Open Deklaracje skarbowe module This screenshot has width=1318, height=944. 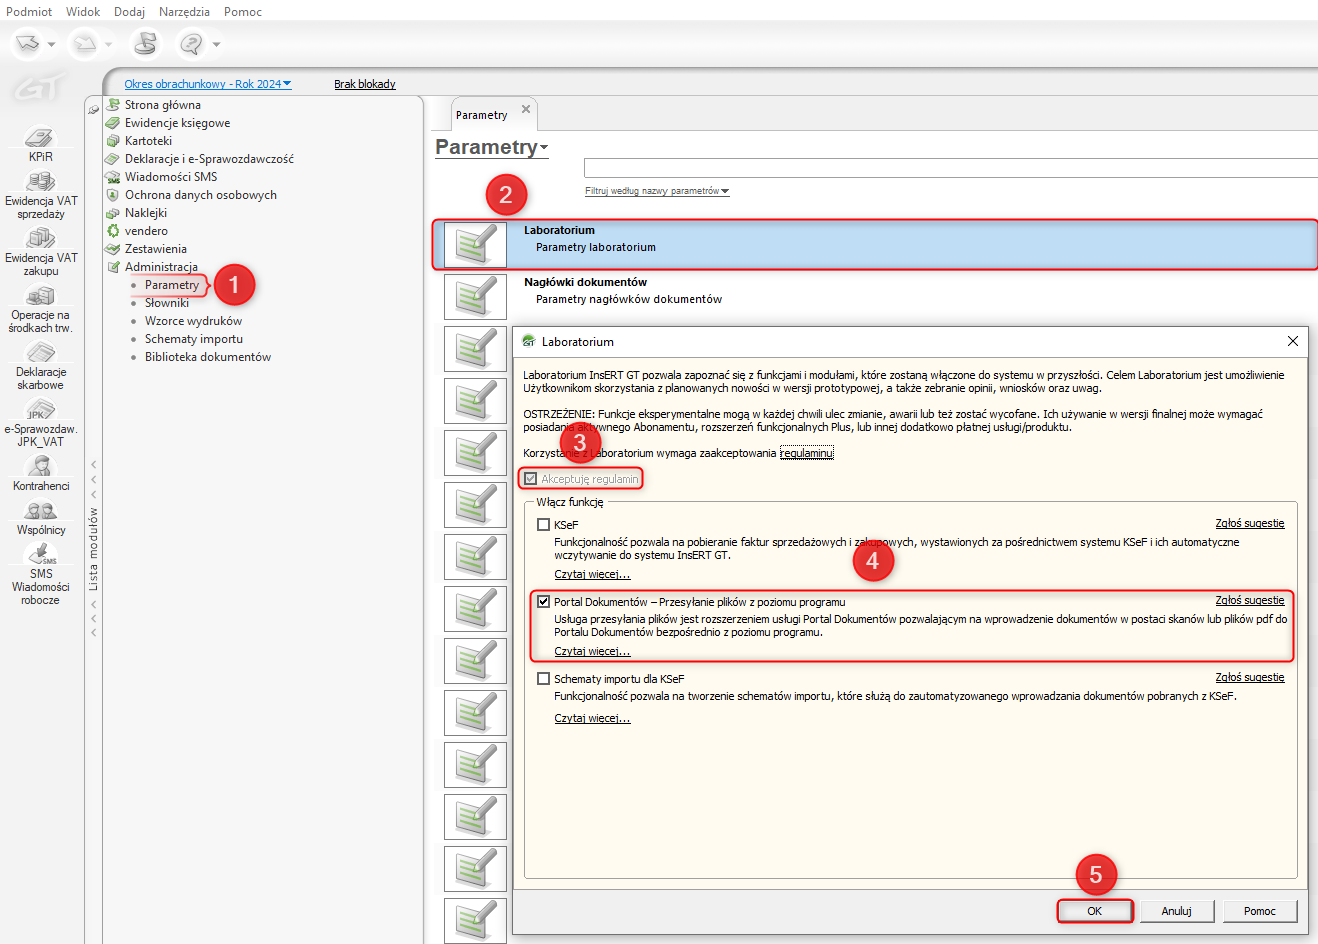(41, 366)
